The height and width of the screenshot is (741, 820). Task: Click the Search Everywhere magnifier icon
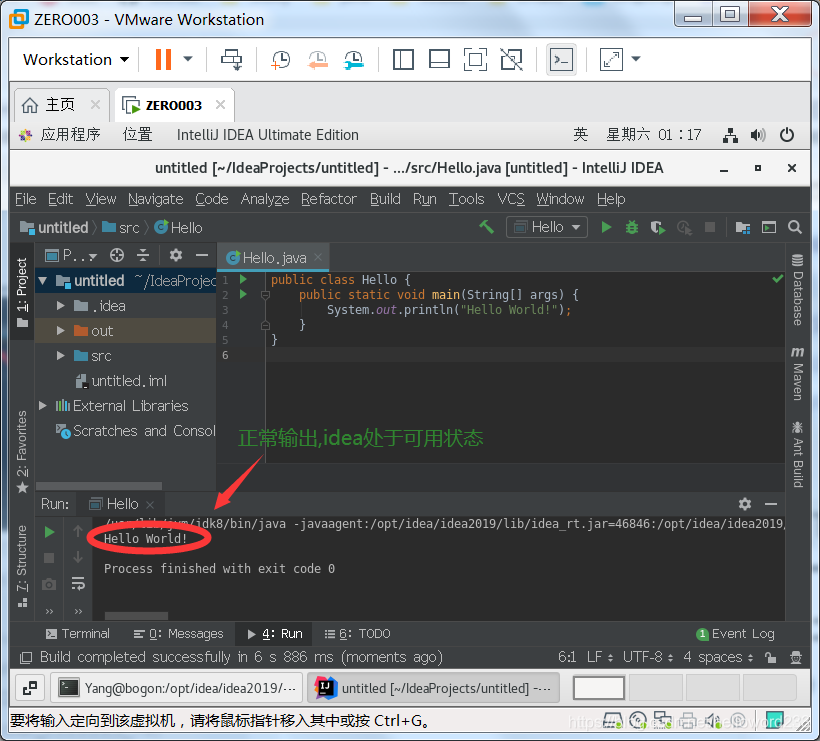coord(794,227)
